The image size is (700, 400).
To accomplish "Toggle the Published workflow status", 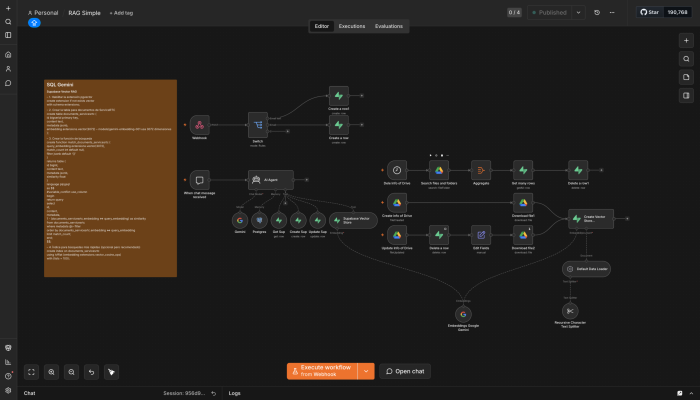I will tap(550, 12).
